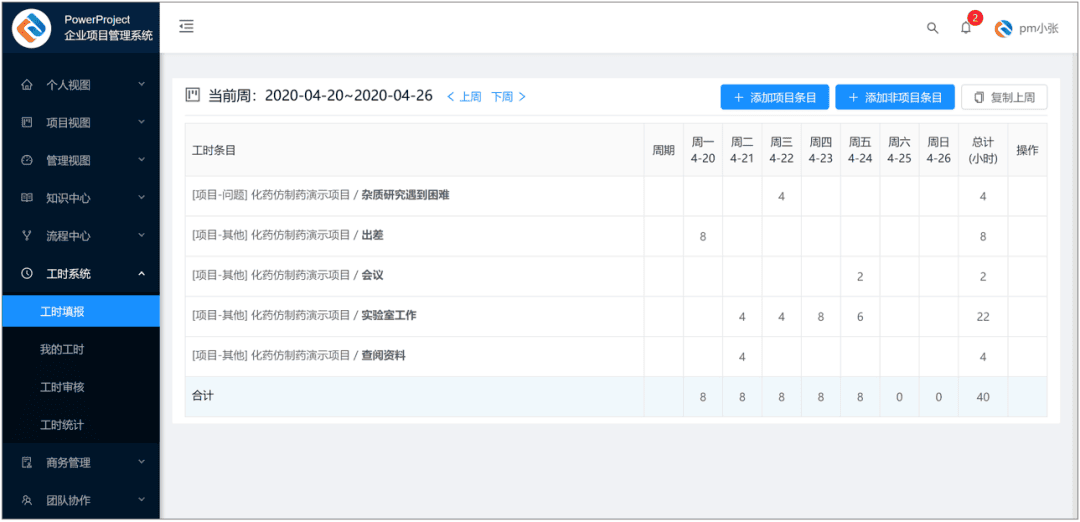Click the pm小张 user avatar
The width and height of the screenshot is (1080, 522).
1004,28
